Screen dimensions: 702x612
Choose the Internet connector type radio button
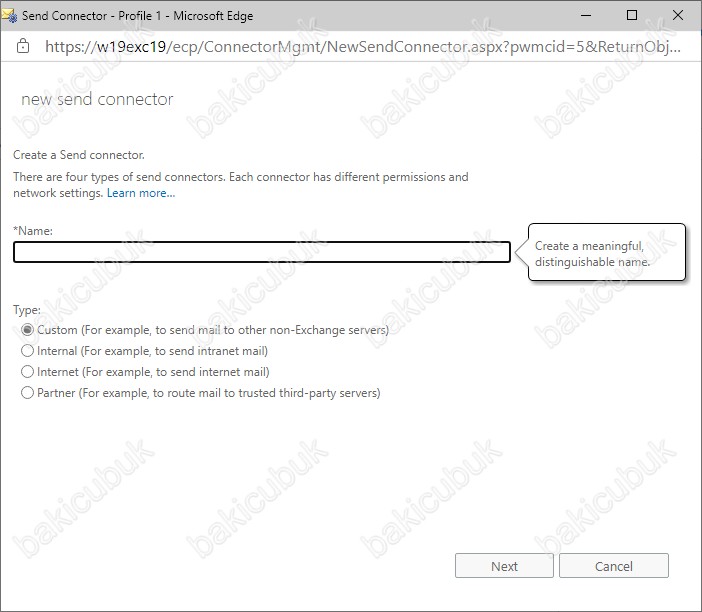[27, 372]
